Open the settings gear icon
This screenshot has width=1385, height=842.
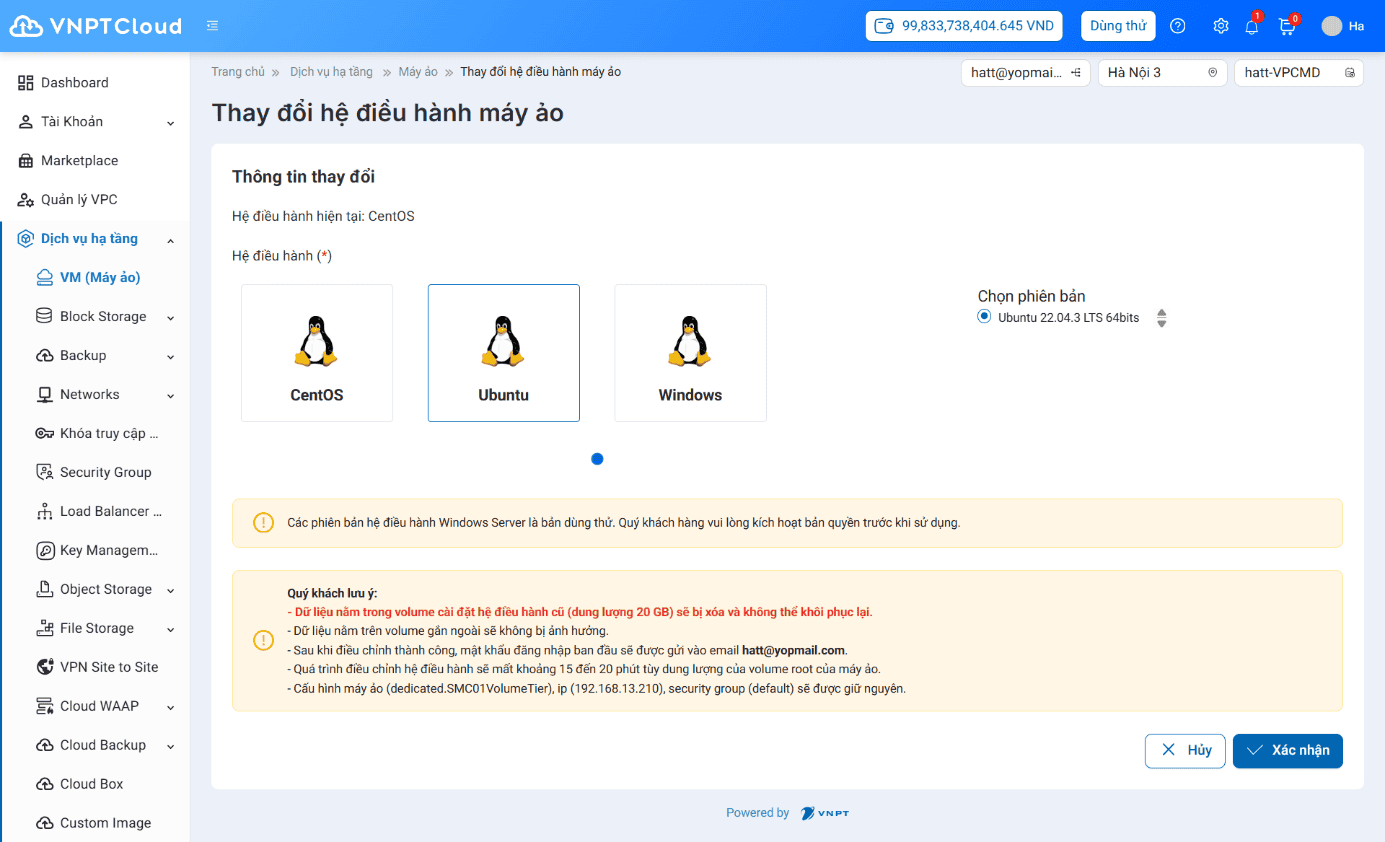[x=1220, y=26]
